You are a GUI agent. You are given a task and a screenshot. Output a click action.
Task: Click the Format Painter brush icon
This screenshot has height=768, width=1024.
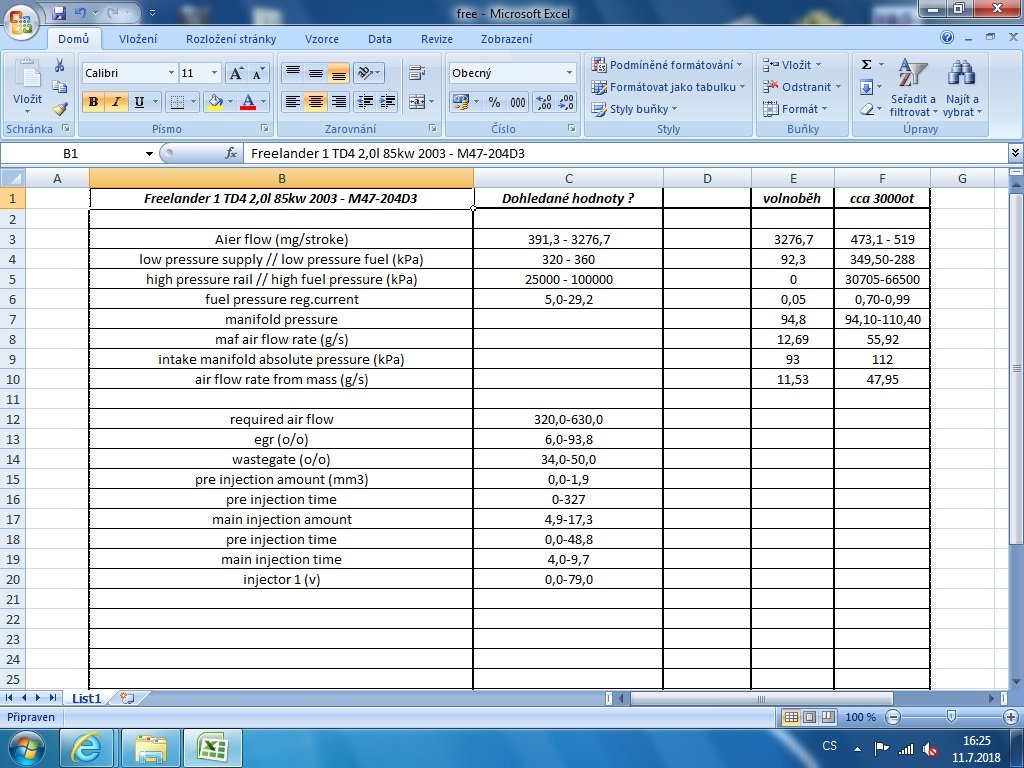[x=60, y=108]
